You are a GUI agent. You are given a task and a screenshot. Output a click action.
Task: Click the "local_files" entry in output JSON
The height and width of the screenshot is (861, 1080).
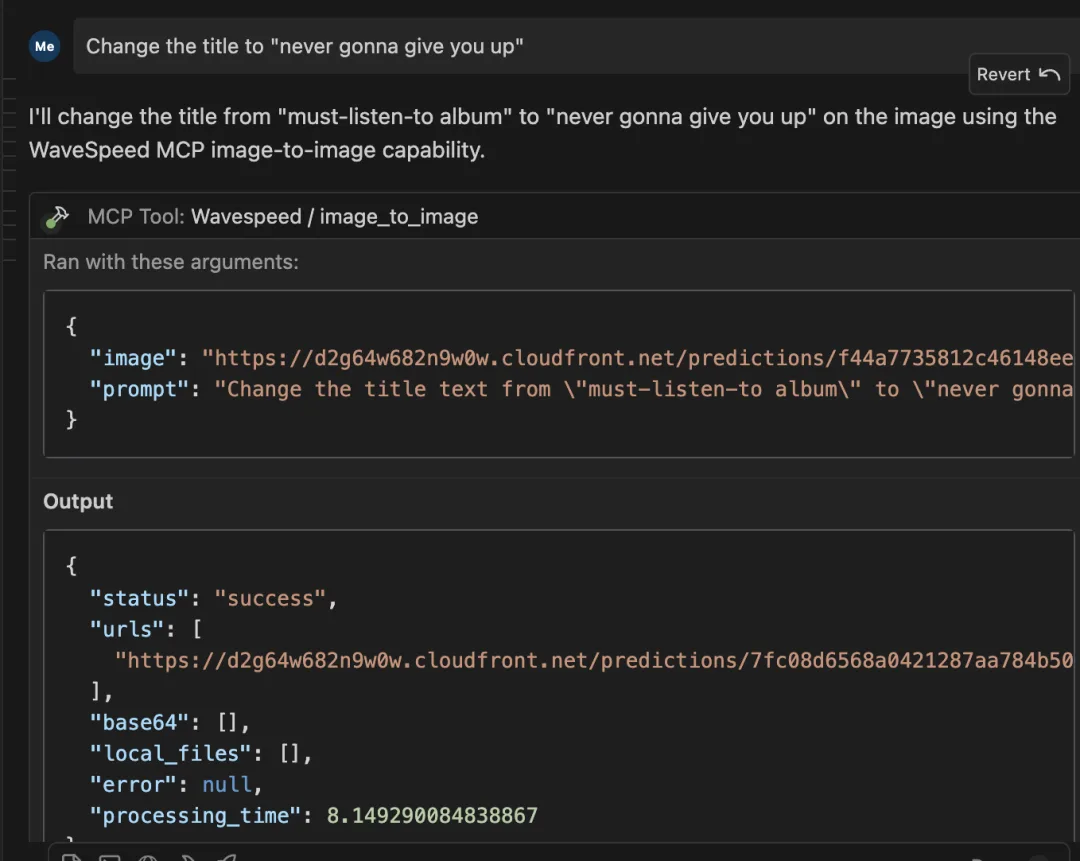(x=200, y=754)
